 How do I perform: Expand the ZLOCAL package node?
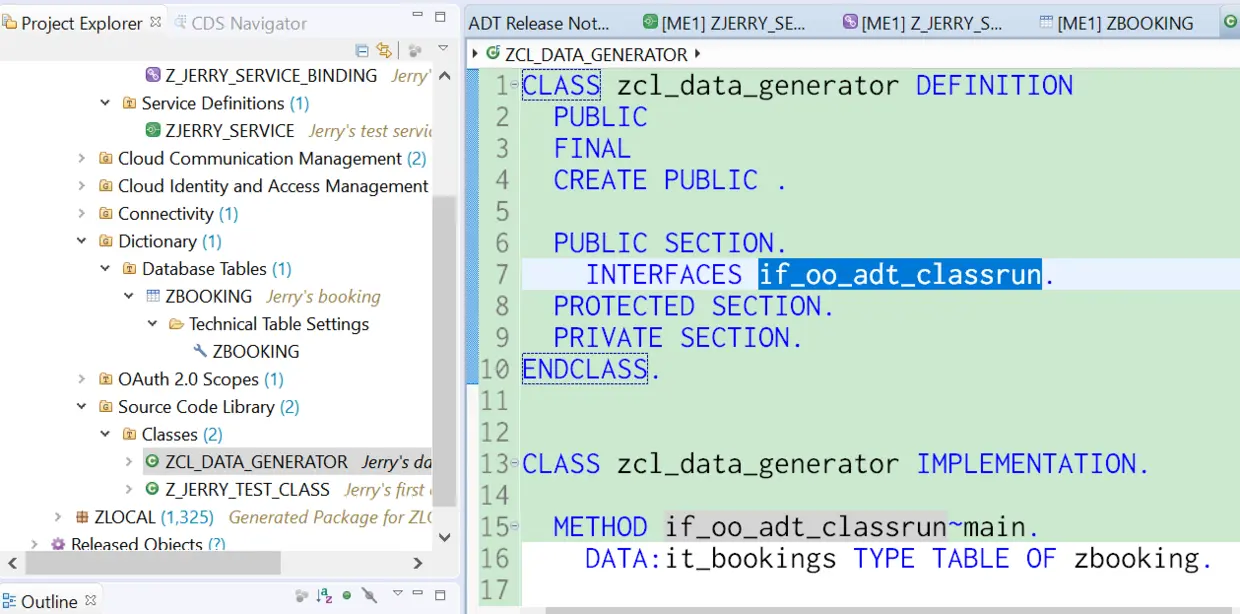pyautogui.click(x=58, y=517)
